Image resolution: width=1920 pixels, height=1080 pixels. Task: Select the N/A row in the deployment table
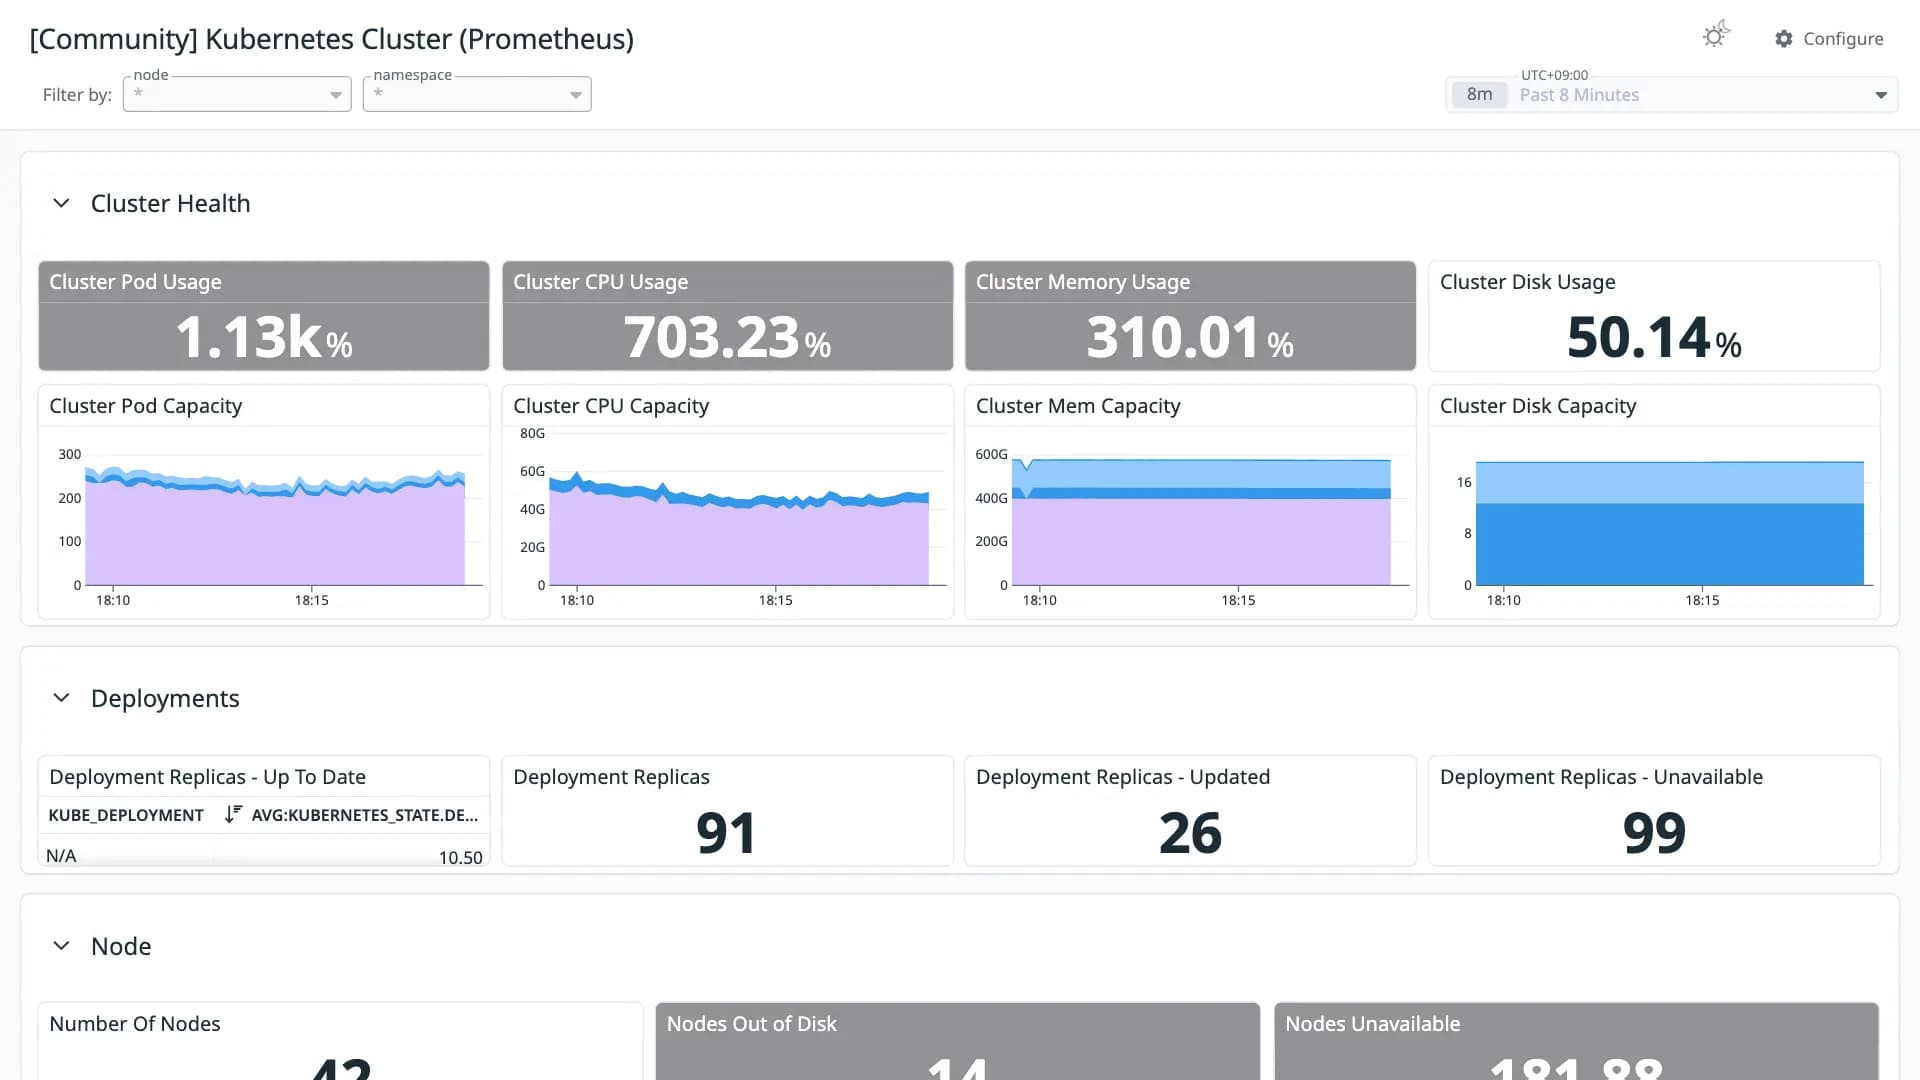coord(264,856)
